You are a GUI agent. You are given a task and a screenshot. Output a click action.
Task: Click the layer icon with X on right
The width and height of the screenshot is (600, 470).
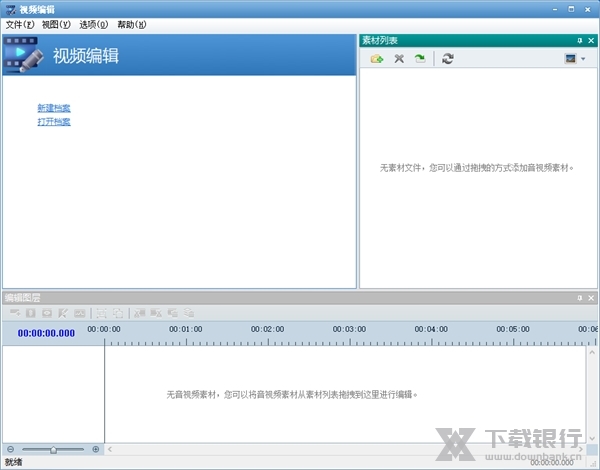pyautogui.click(x=156, y=313)
